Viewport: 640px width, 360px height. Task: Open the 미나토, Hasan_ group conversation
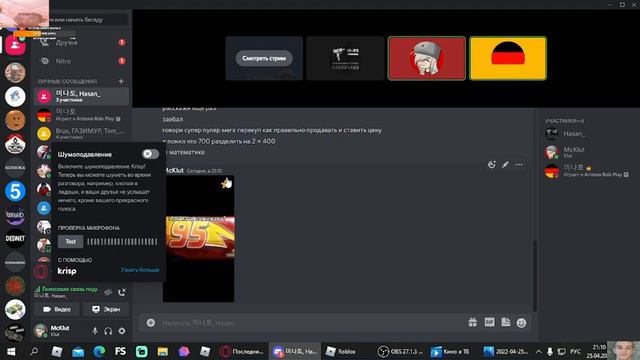[81, 96]
